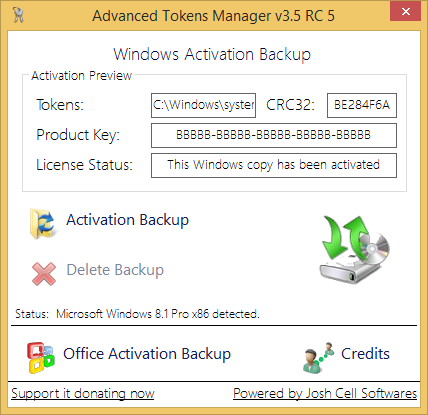Viewport: 428px width, 415px height.
Task: Click the Credits people icon
Action: click(318, 357)
